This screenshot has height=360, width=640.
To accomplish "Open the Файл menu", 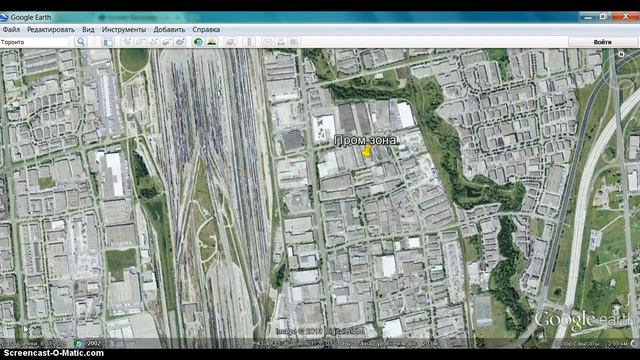I will (11, 29).
